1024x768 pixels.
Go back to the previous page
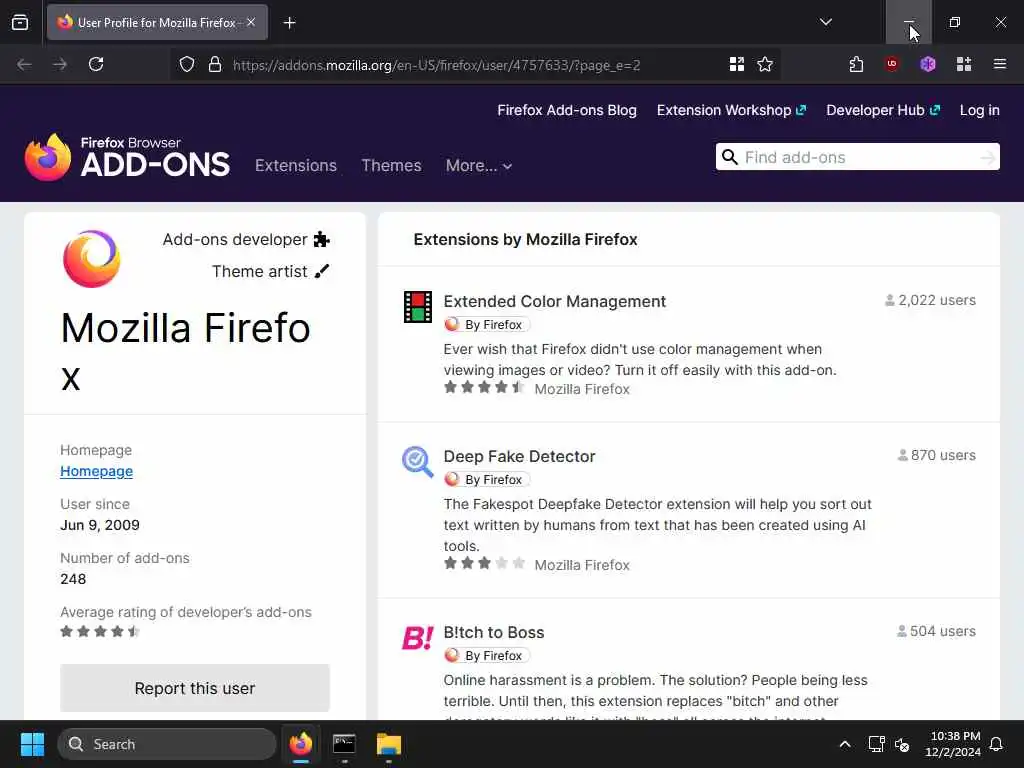(24, 64)
